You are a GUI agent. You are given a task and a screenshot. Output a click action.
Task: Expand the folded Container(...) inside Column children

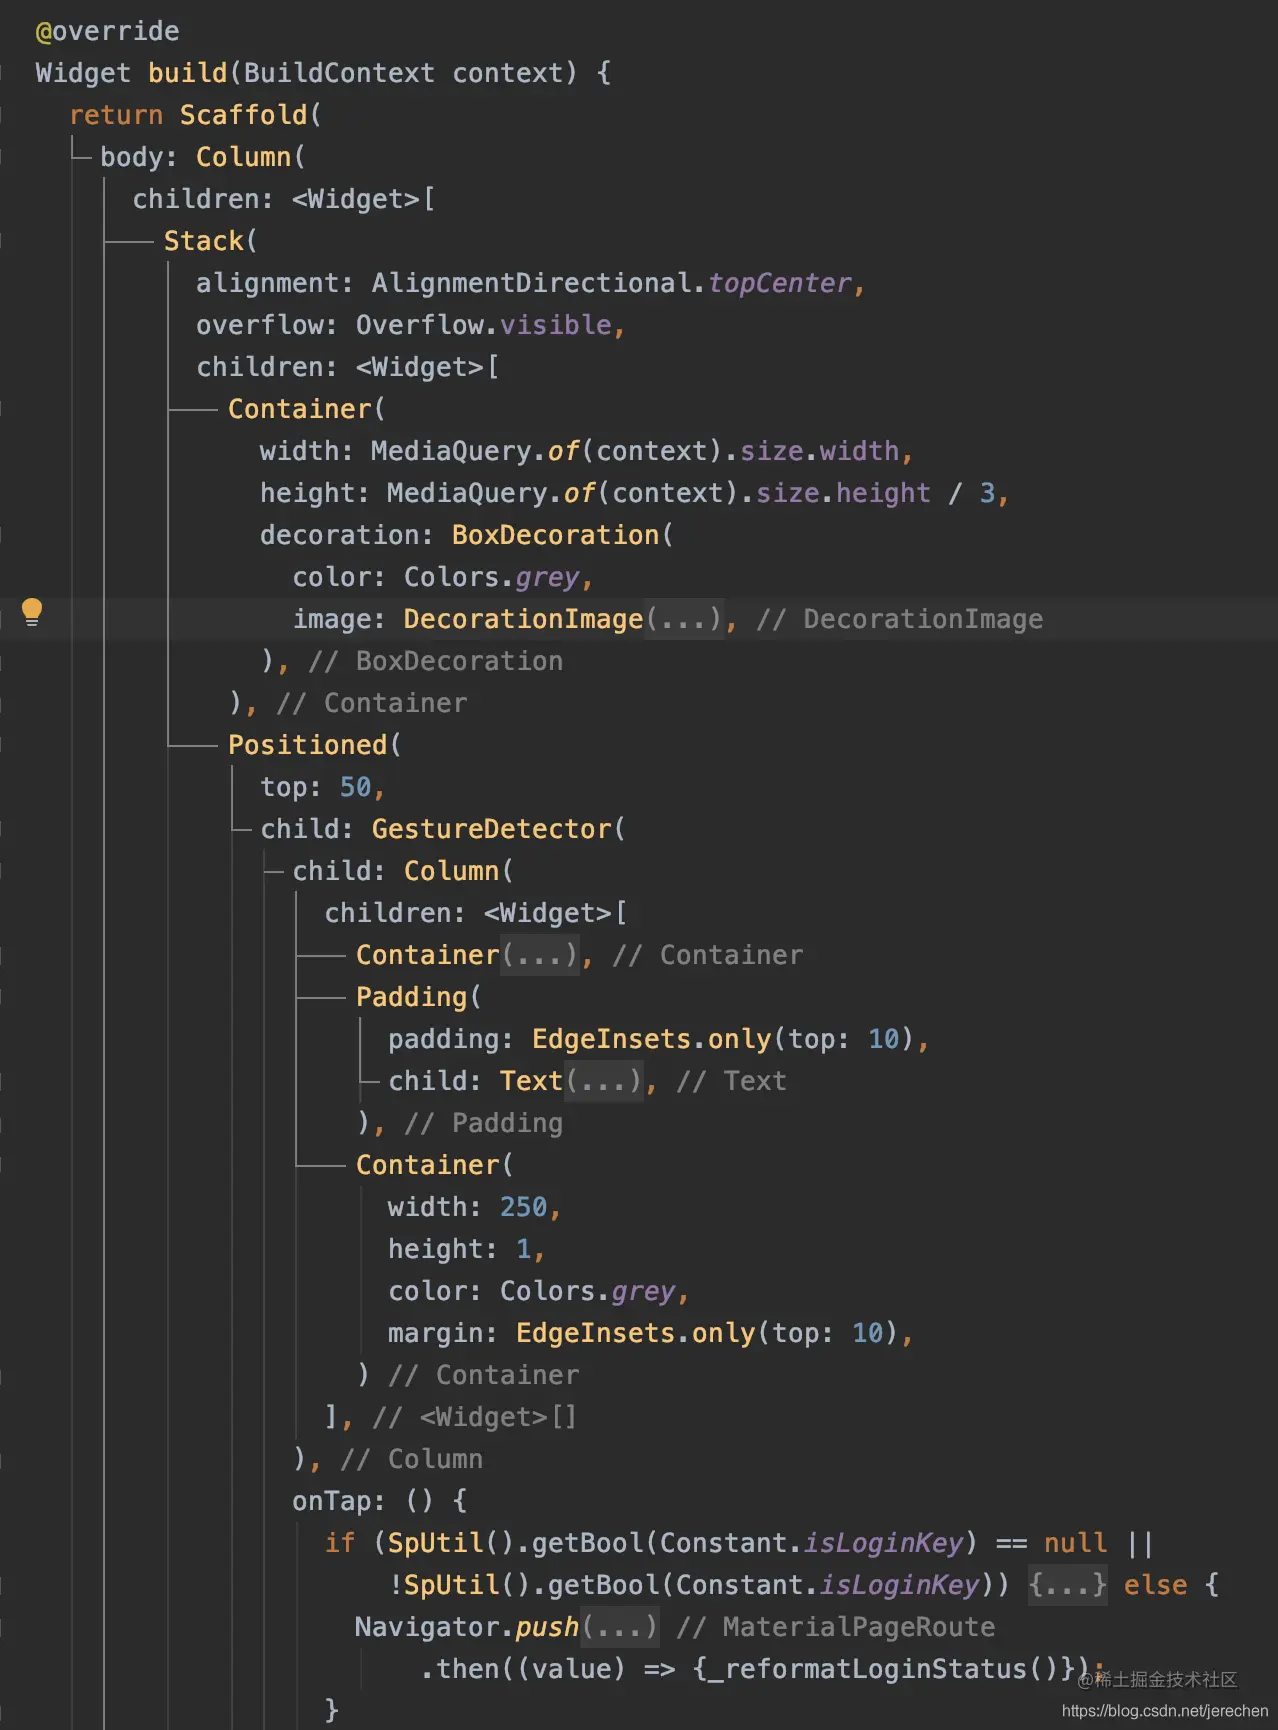(540, 955)
